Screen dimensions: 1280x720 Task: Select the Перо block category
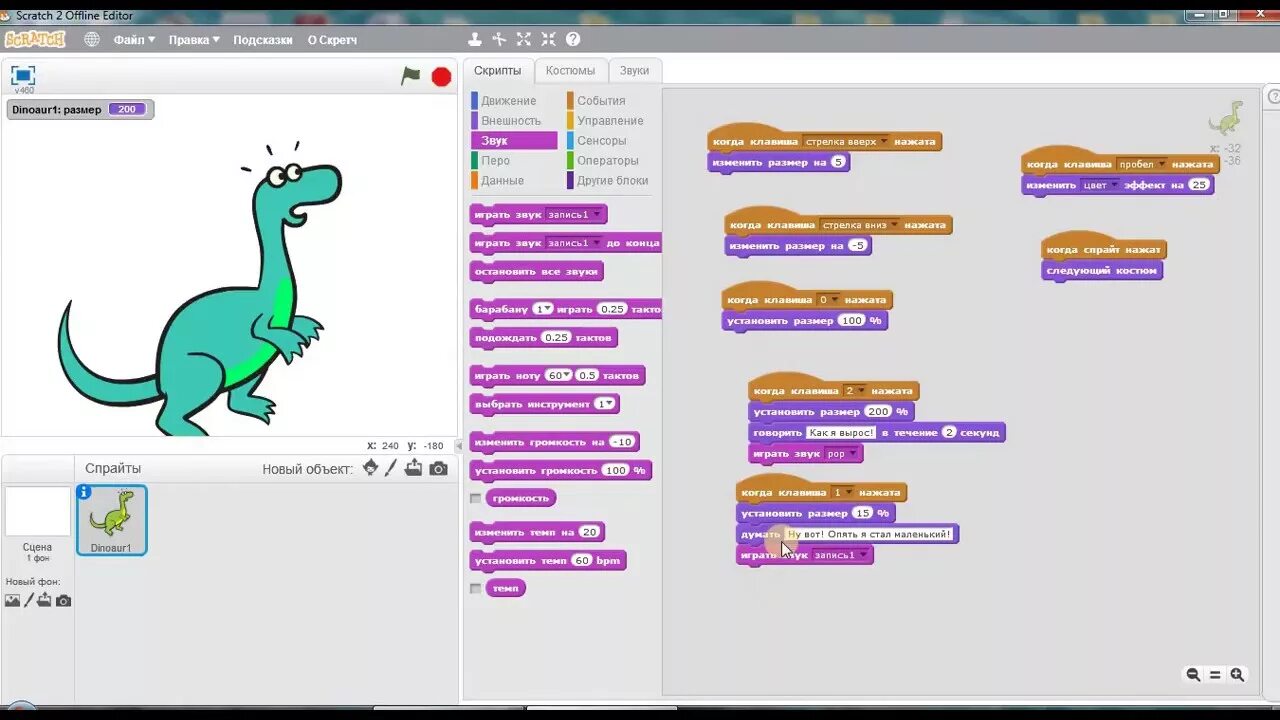tap(513, 161)
